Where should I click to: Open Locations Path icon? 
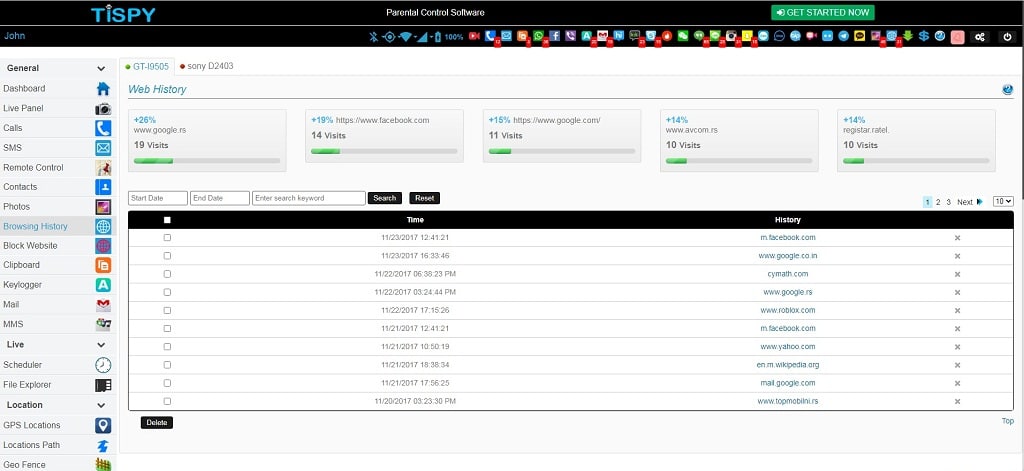103,446
